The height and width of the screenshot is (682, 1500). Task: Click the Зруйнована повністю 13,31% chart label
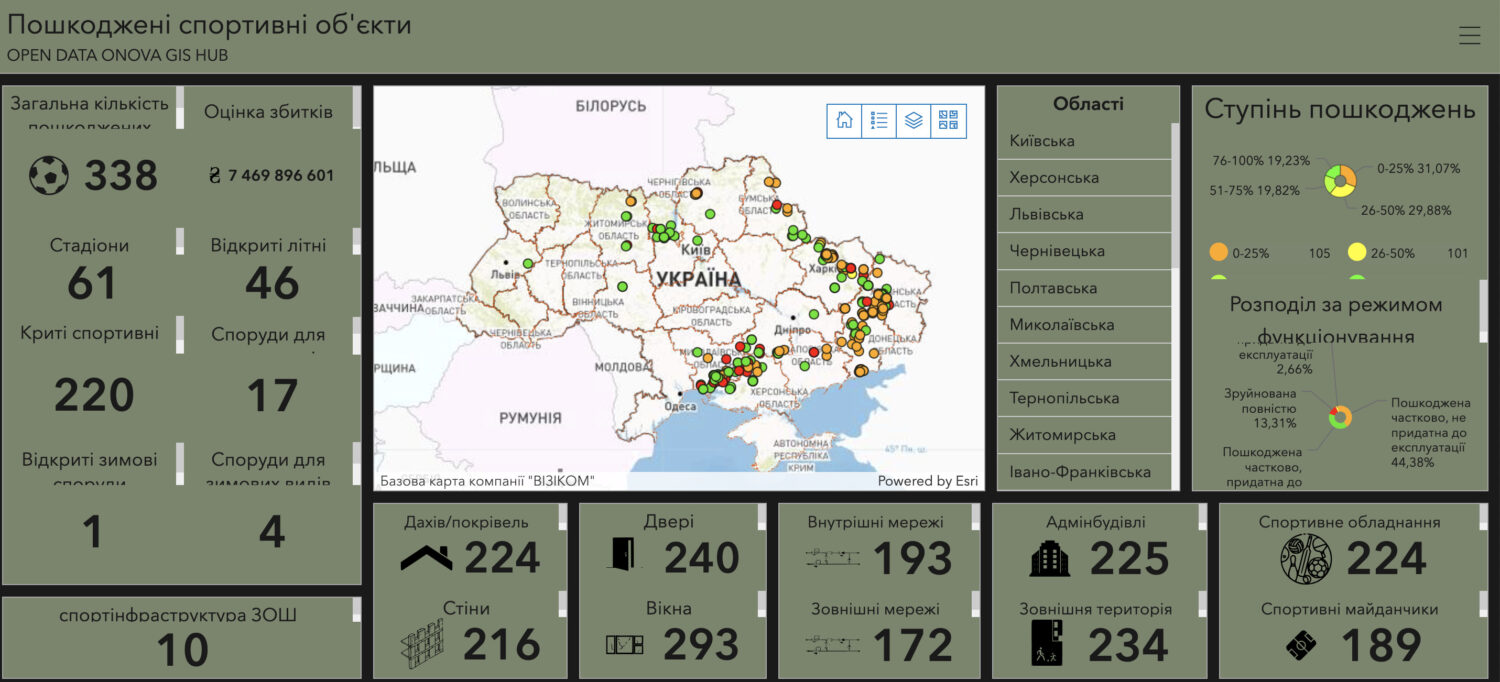pos(1260,408)
